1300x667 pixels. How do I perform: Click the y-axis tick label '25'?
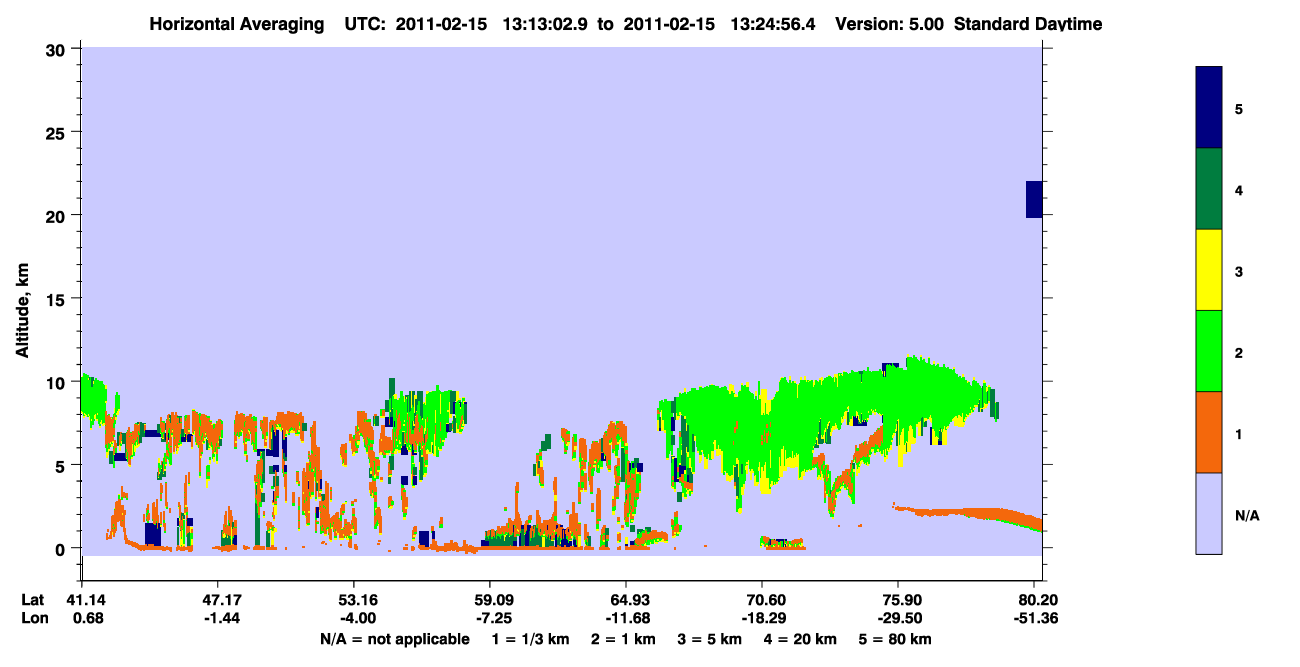pos(57,132)
